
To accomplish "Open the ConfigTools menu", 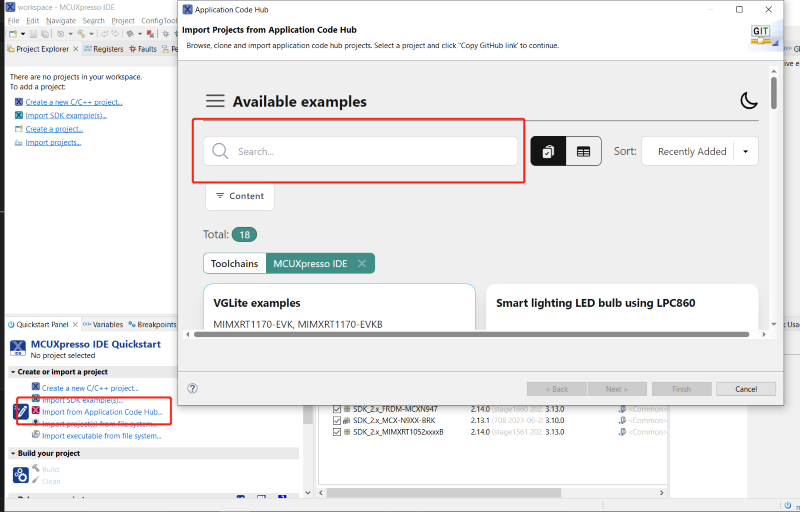I will pos(159,20).
